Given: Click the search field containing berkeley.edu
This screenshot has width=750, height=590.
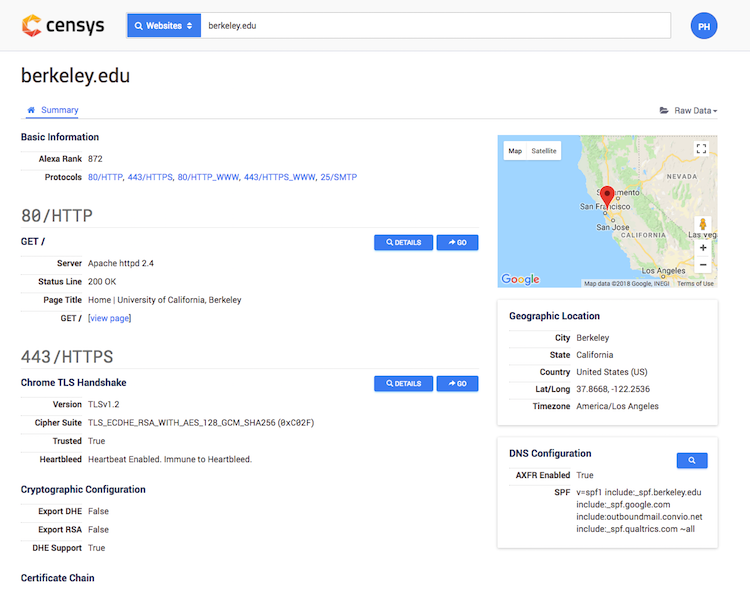Looking at the screenshot, I should [435, 26].
